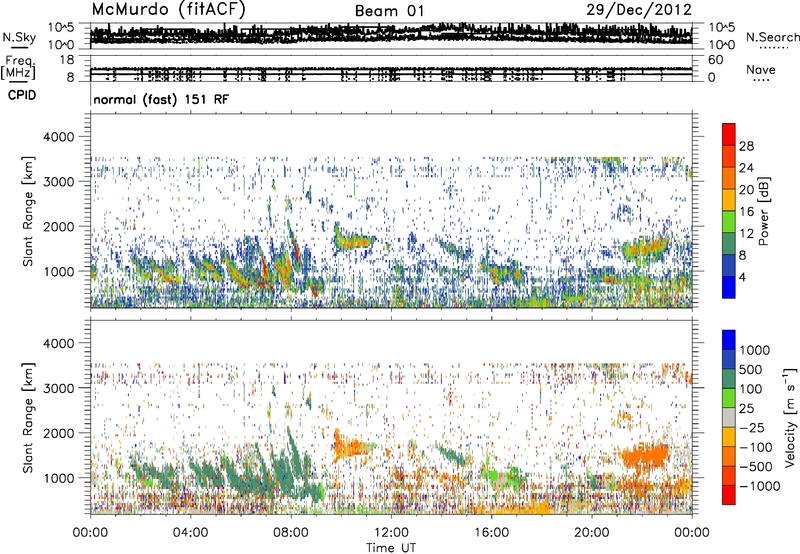Viewport: 800px width, 554px height.
Task: Click the McMurdo (fitACF) title text
Action: [168, 10]
